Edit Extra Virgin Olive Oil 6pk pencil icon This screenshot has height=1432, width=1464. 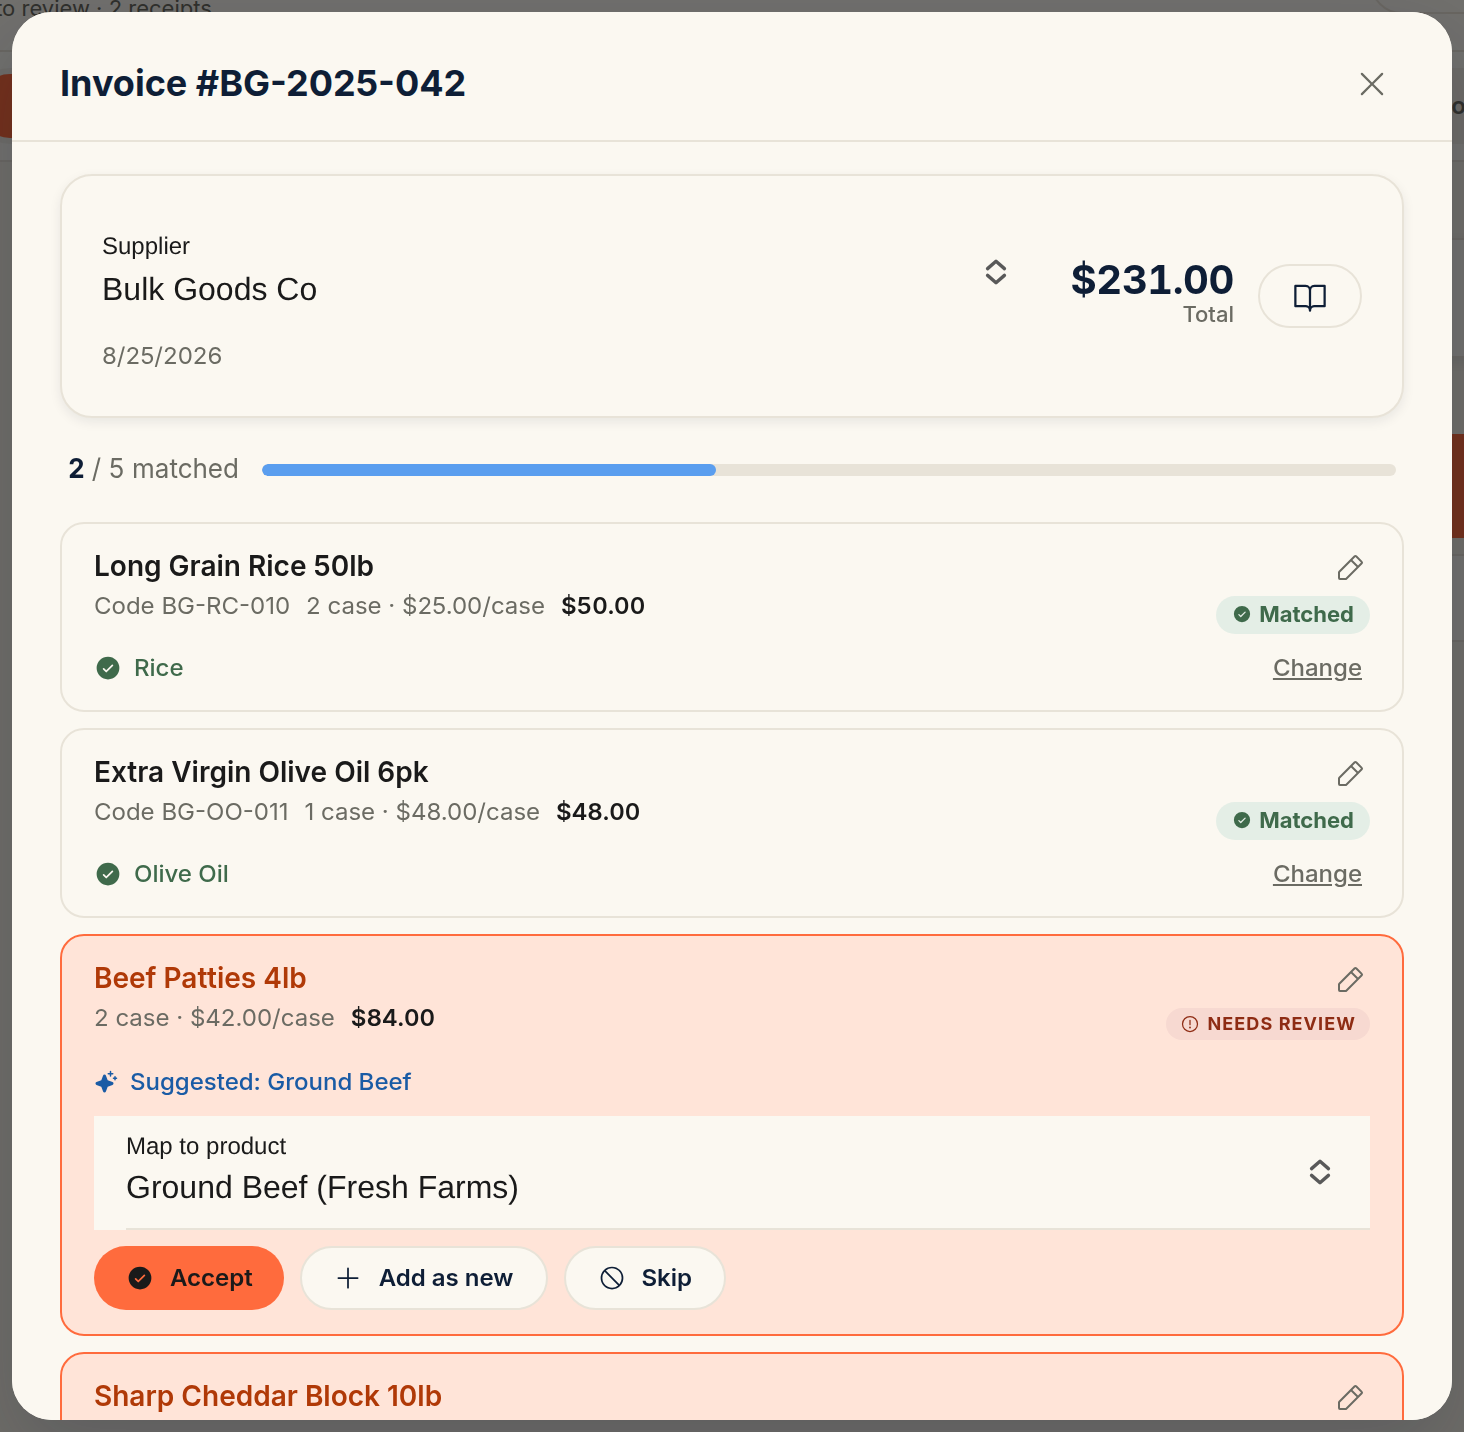pos(1350,774)
